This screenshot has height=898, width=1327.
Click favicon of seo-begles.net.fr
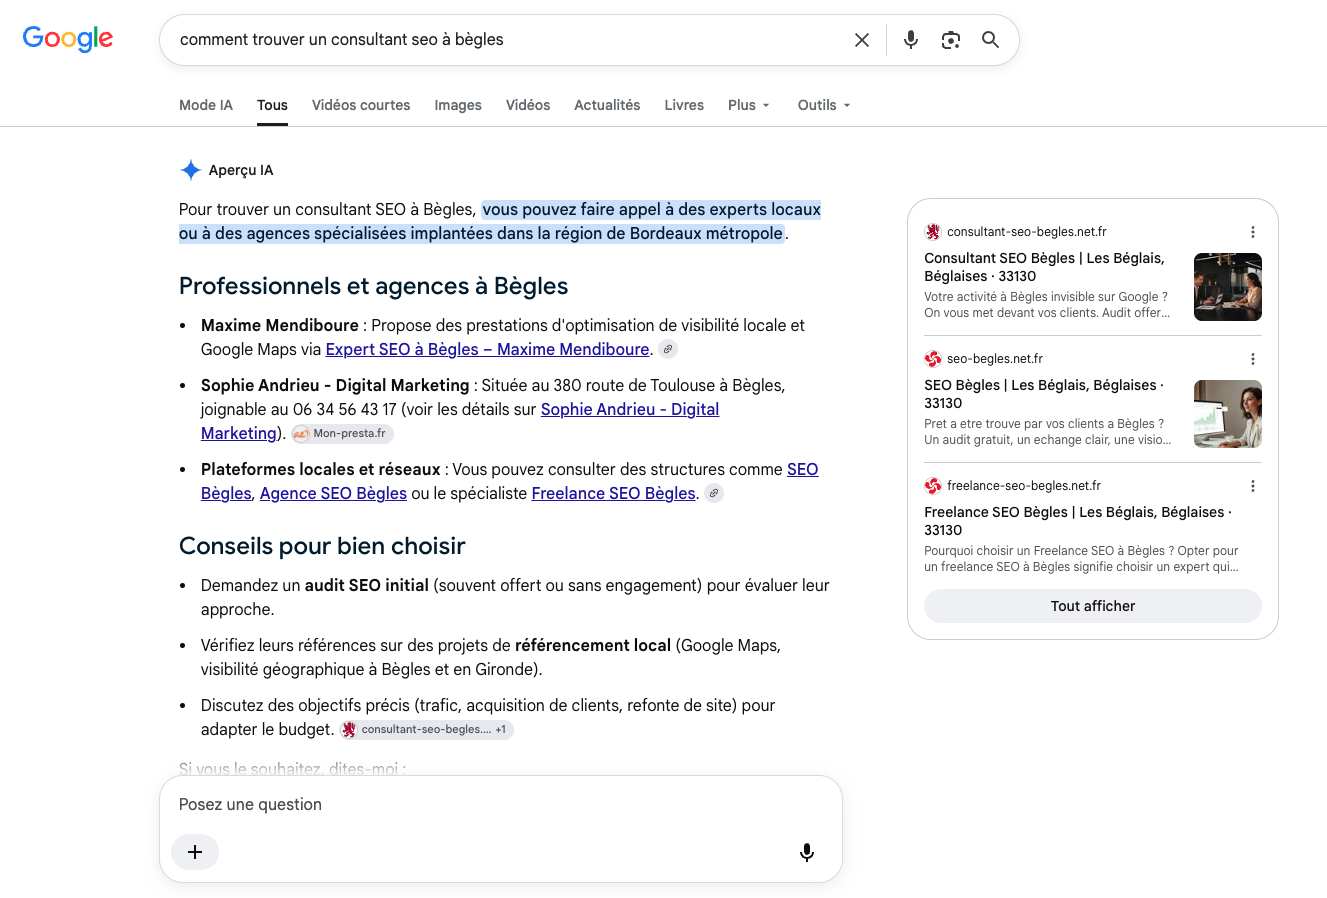pyautogui.click(x=933, y=359)
